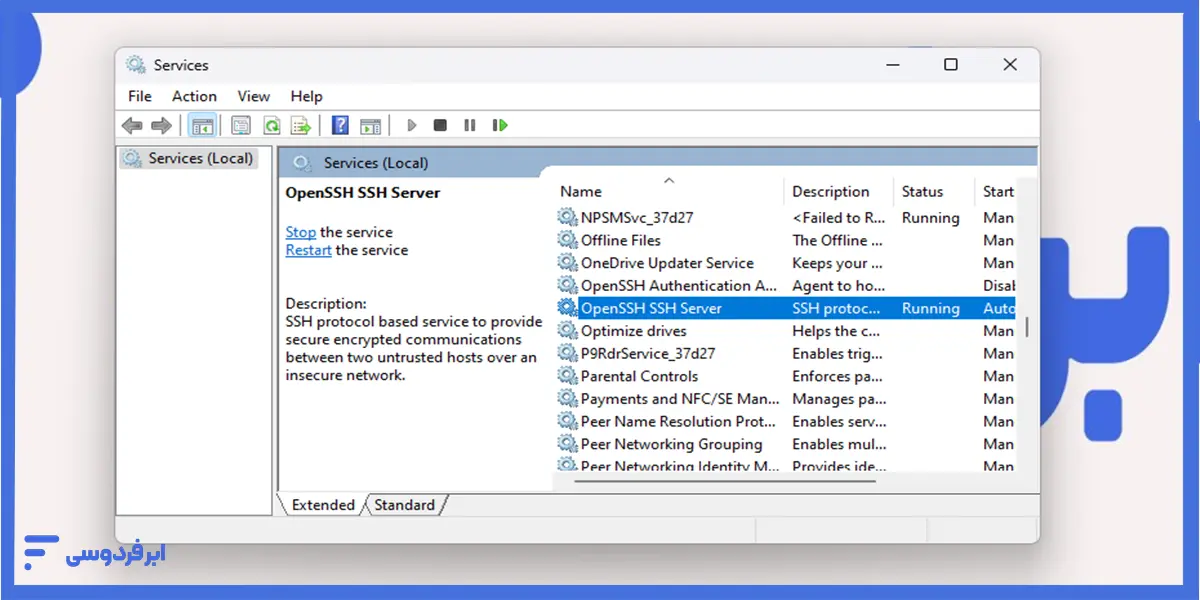Click gear icon beside Peer Name Resolution Protocol
The width and height of the screenshot is (1200, 600).
pos(567,421)
